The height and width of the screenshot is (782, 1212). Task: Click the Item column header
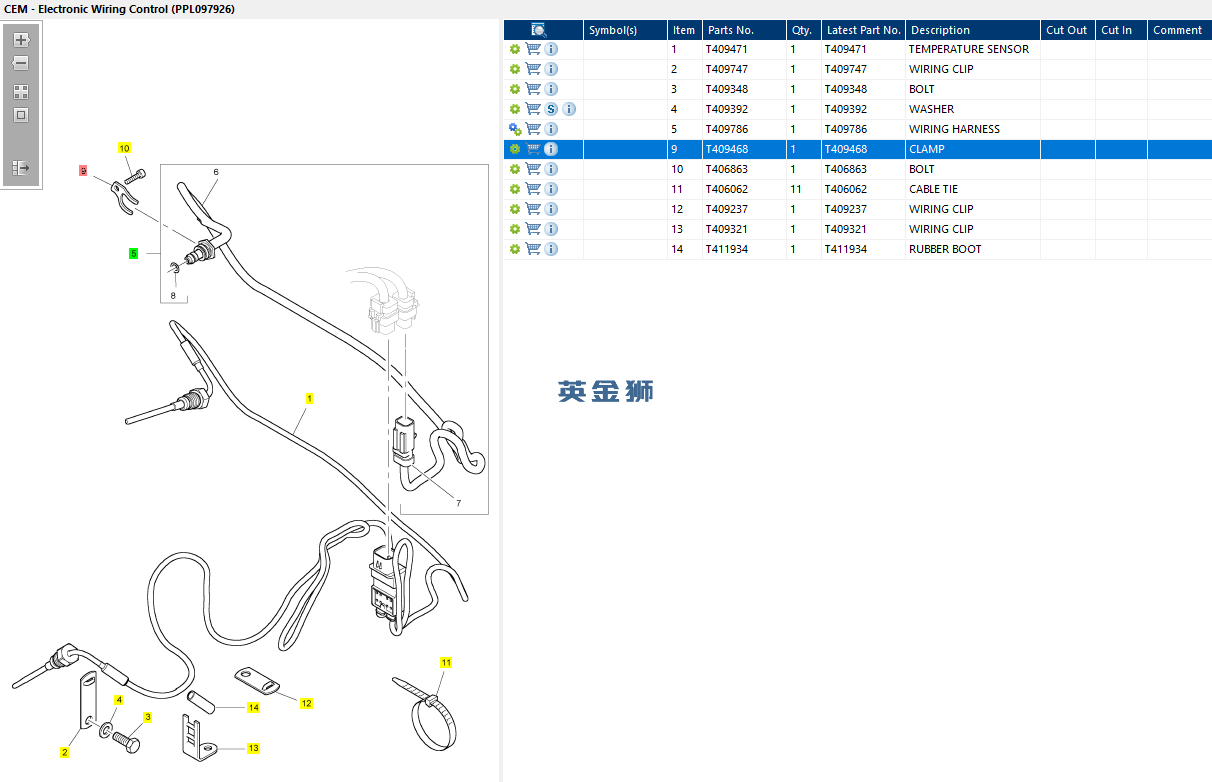(x=684, y=30)
